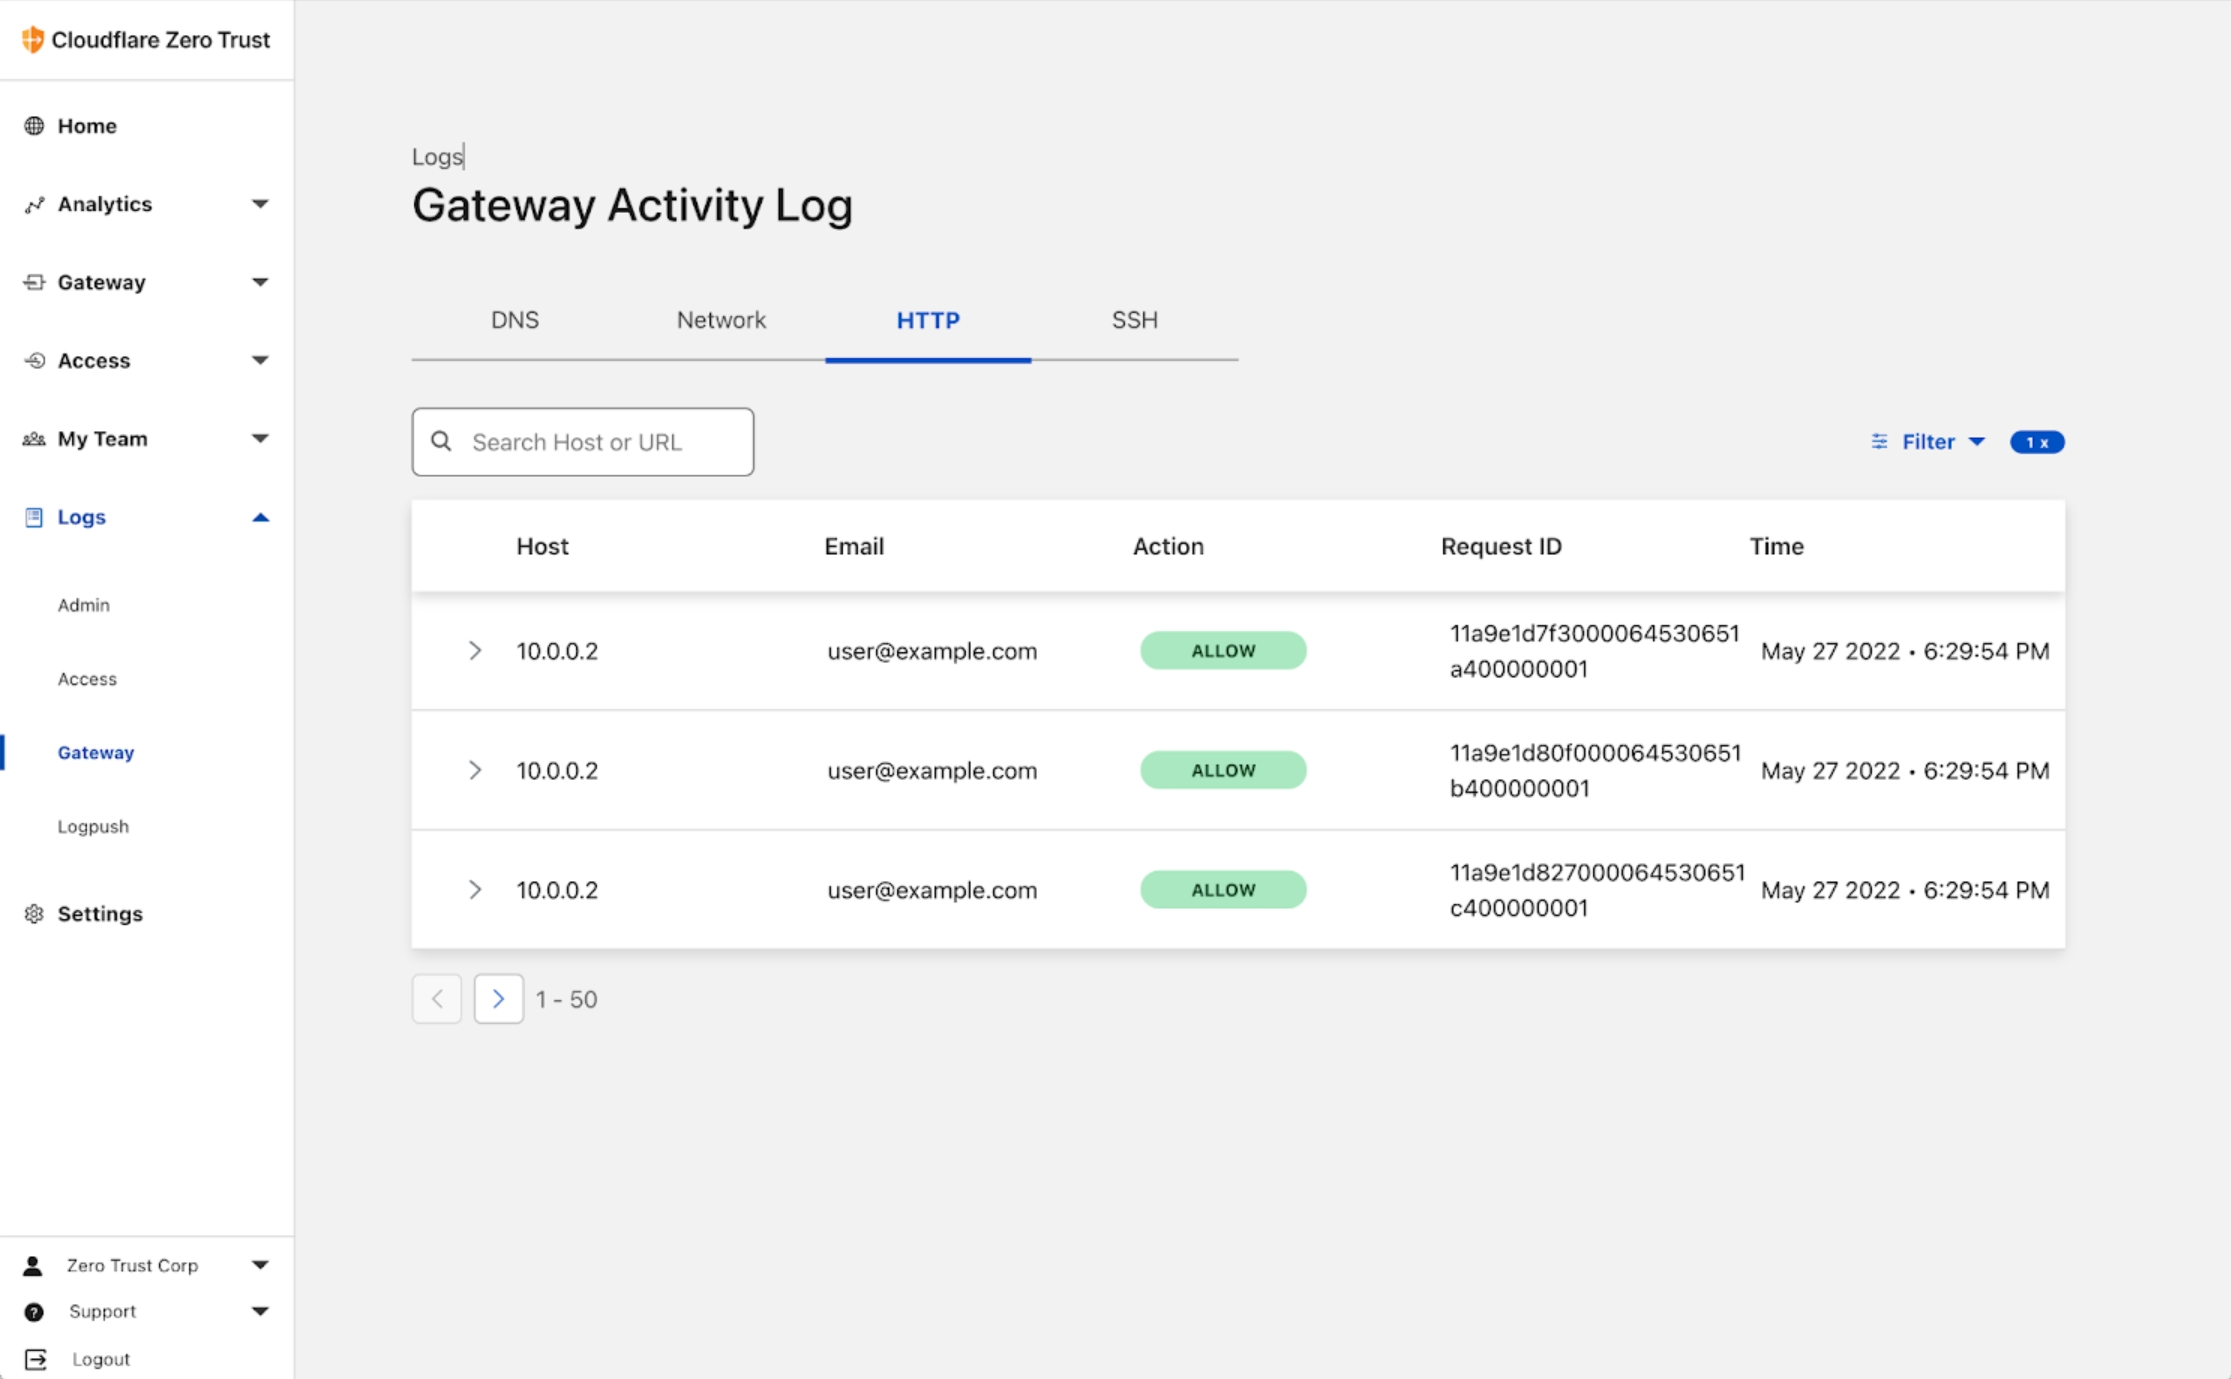Click the Analytics chart icon

click(x=33, y=203)
